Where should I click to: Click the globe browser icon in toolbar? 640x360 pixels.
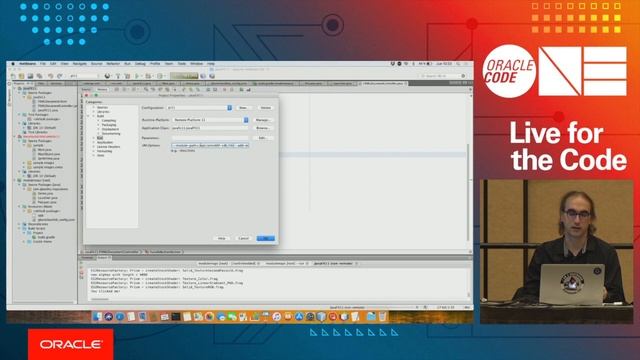107,76
